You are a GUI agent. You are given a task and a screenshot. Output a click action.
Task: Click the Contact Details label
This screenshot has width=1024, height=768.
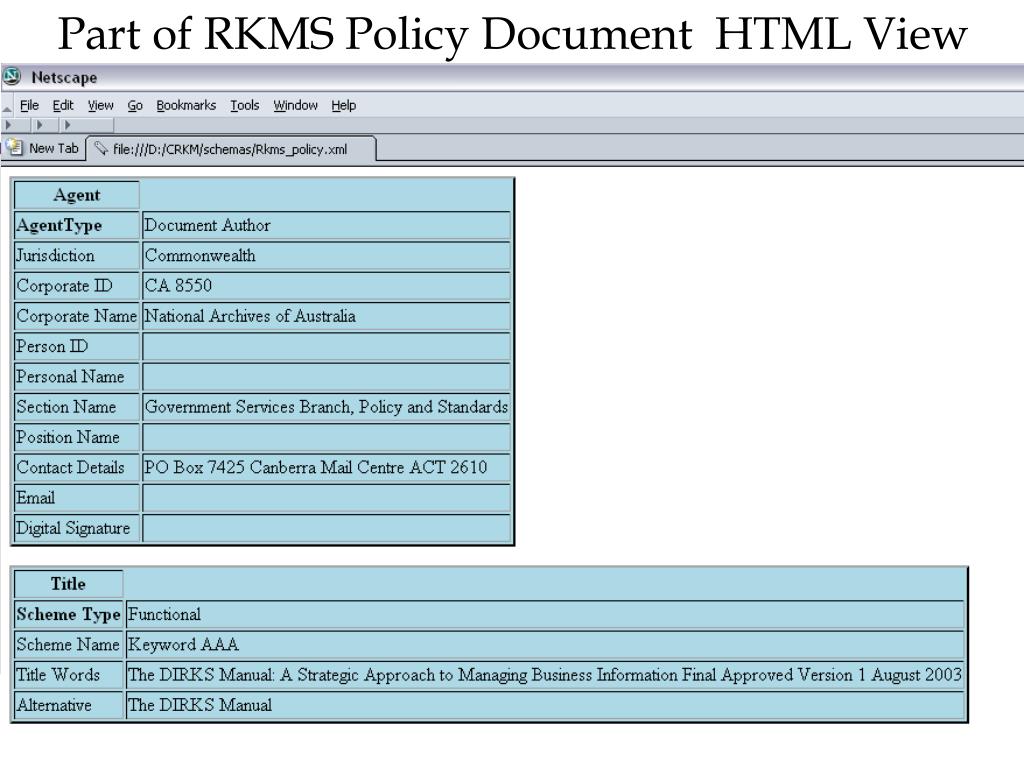(71, 468)
